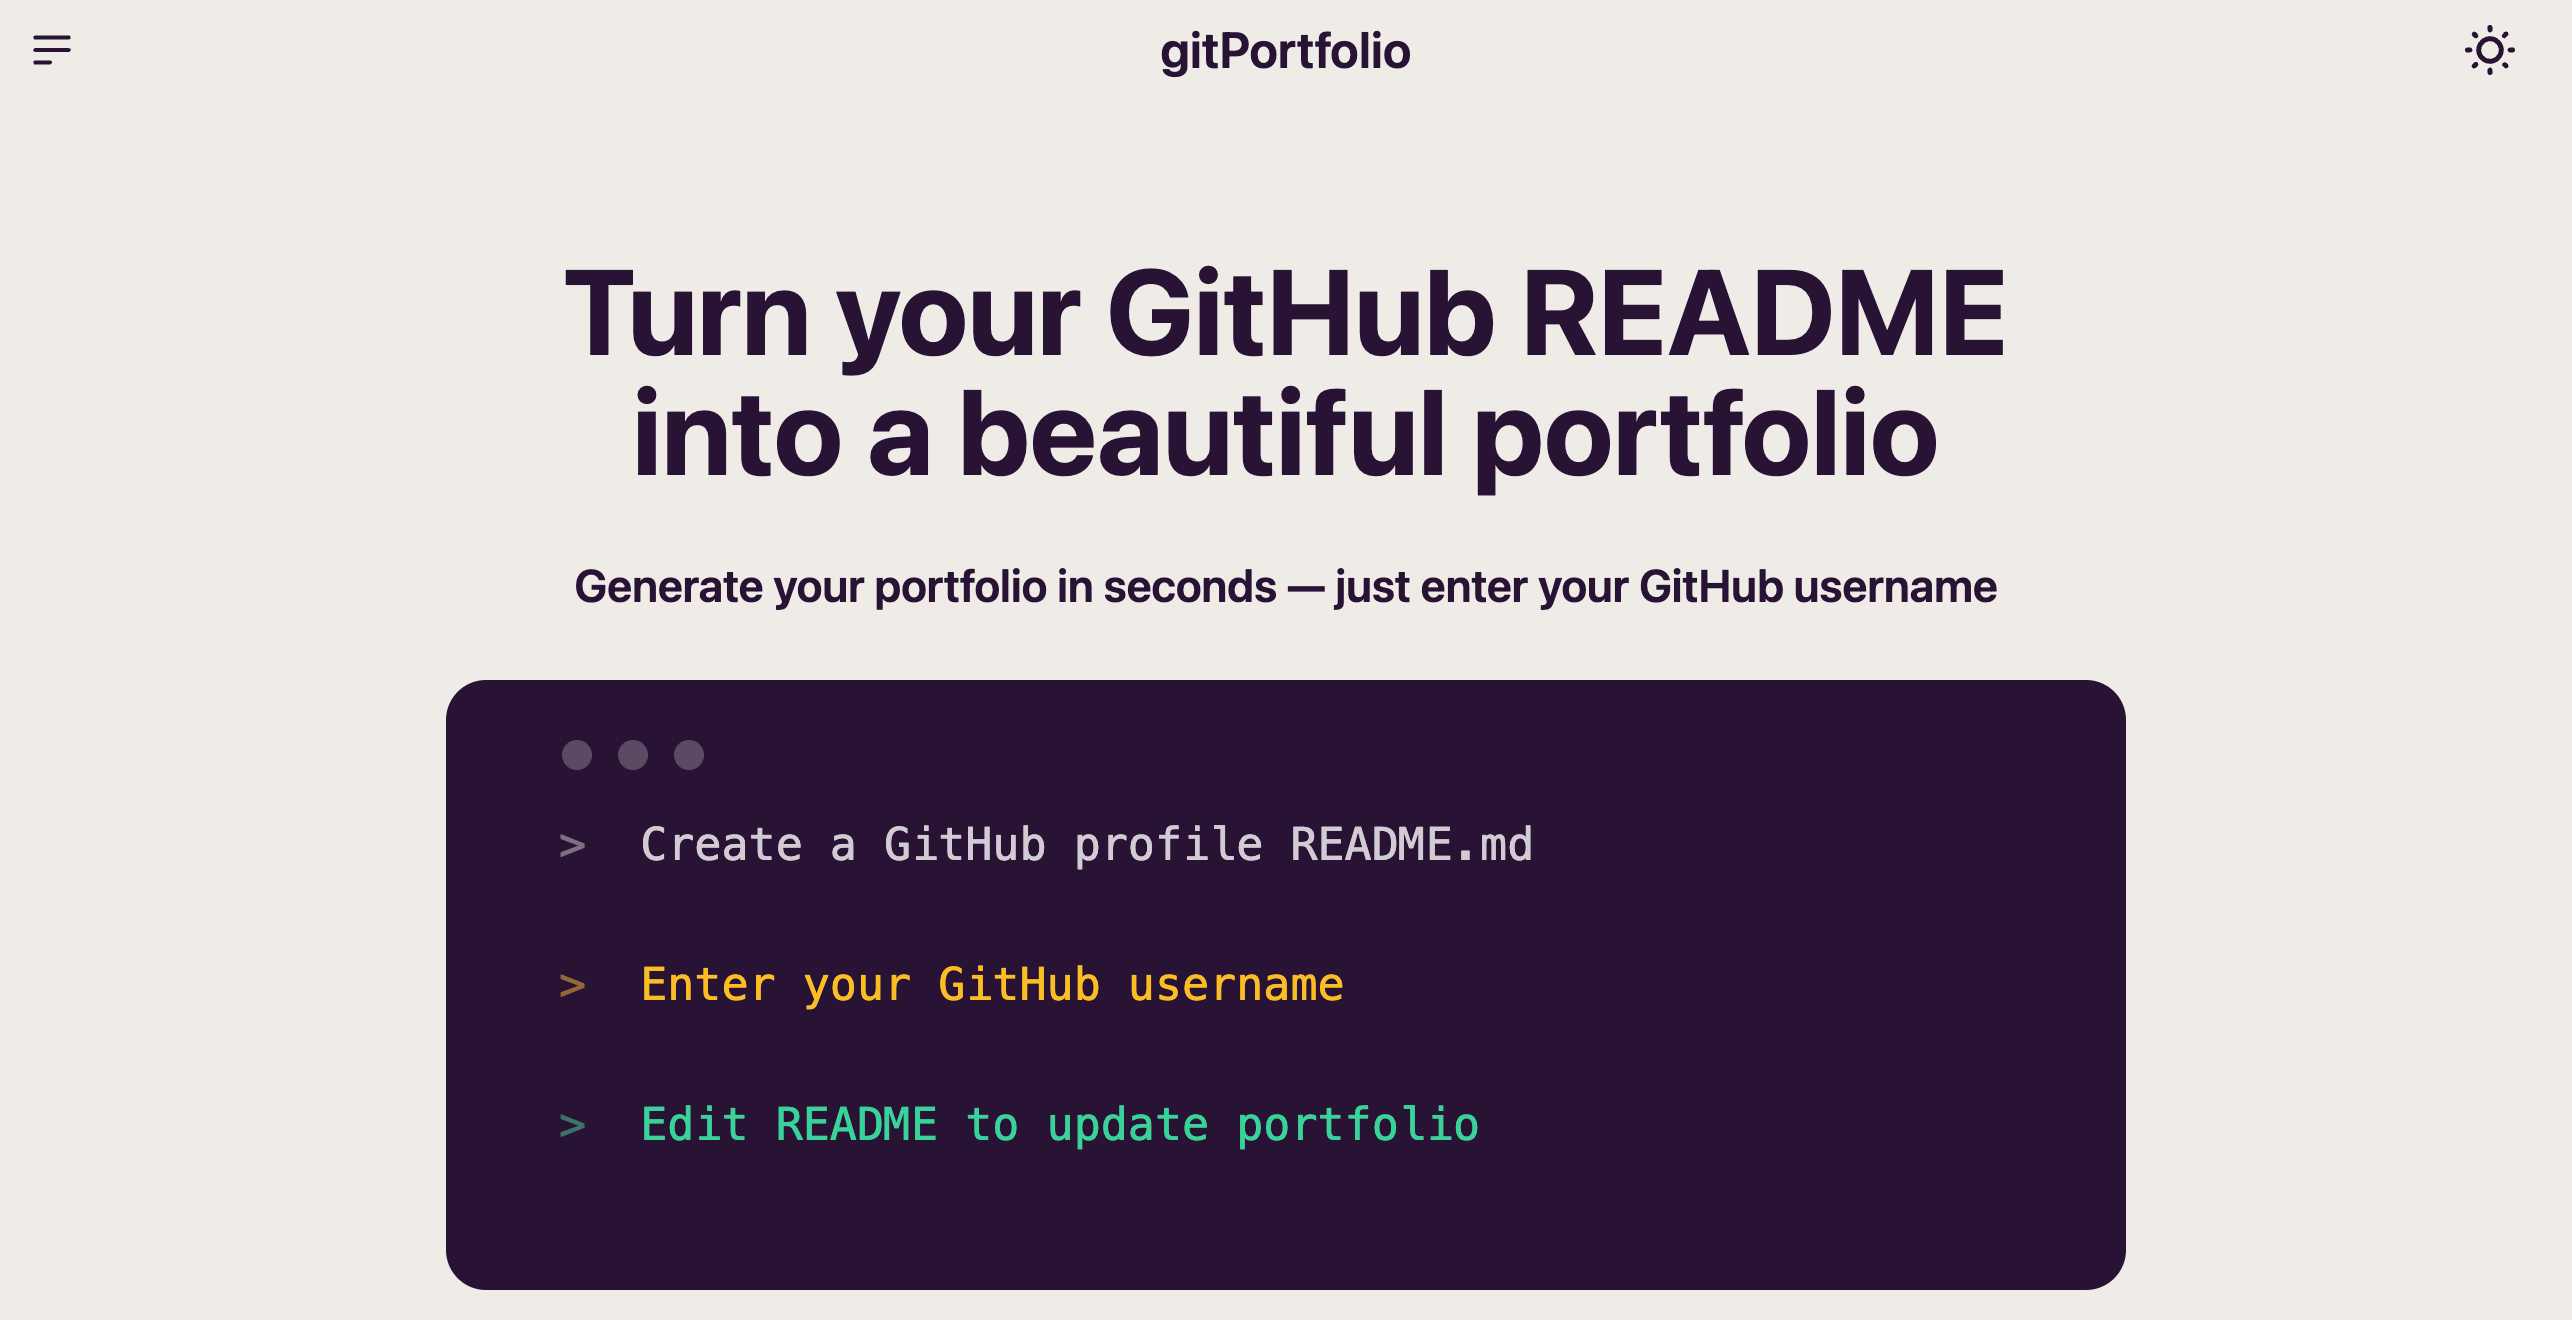Click the "into a beautiful portfolio" headline line
Viewport: 2572px width, 1320px height.
click(x=1285, y=435)
